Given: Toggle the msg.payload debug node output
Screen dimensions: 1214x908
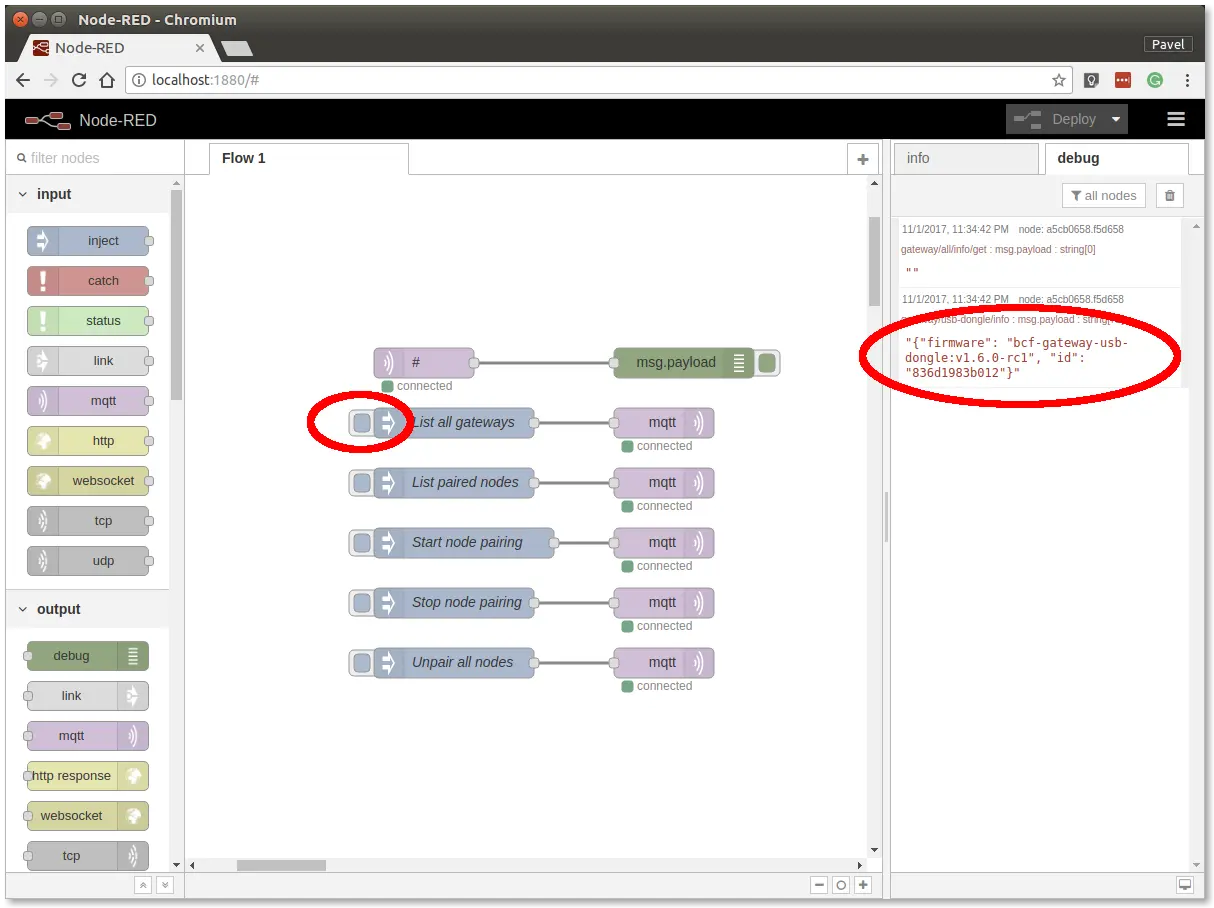Looking at the screenshot, I should point(767,363).
